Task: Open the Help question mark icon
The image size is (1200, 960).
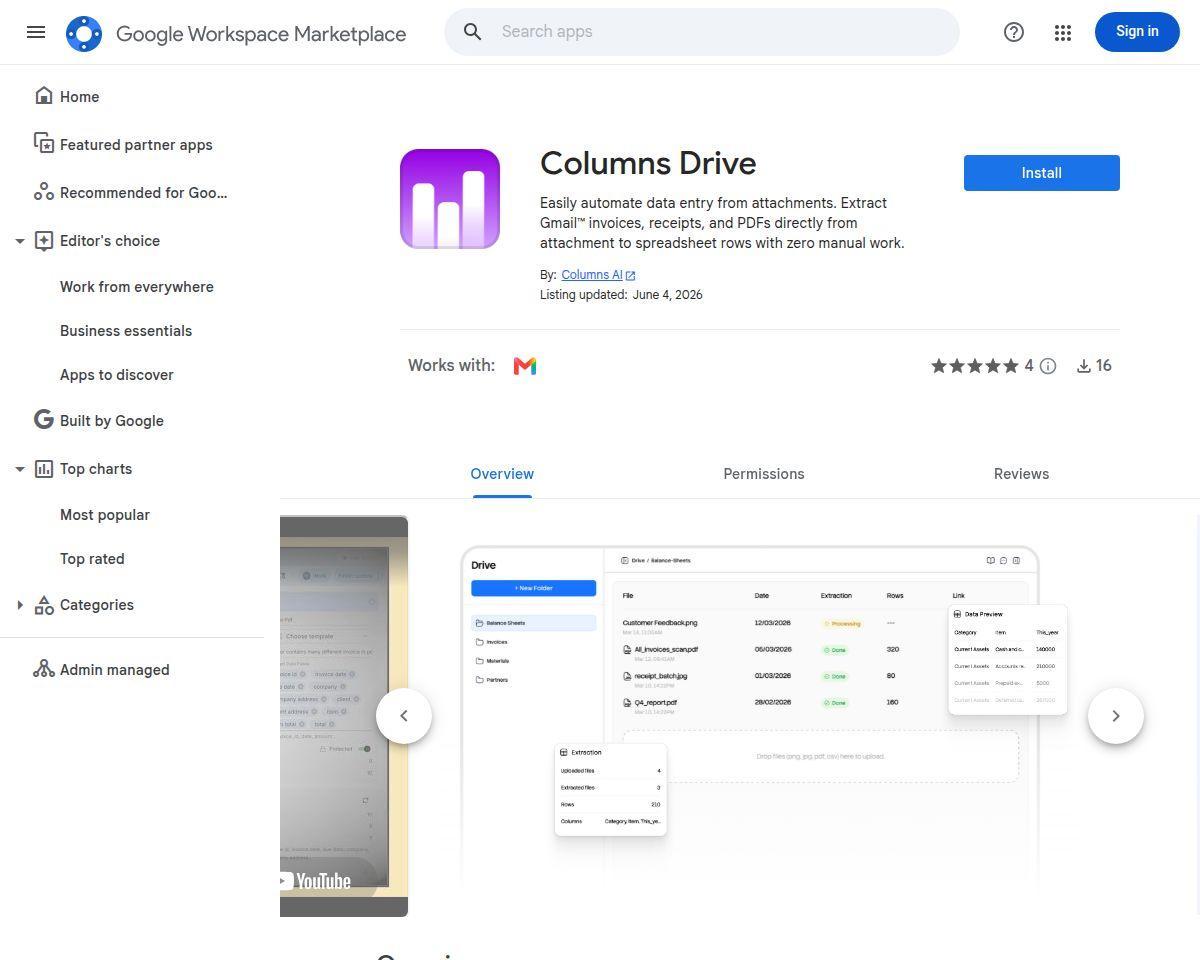Action: click(x=1014, y=32)
